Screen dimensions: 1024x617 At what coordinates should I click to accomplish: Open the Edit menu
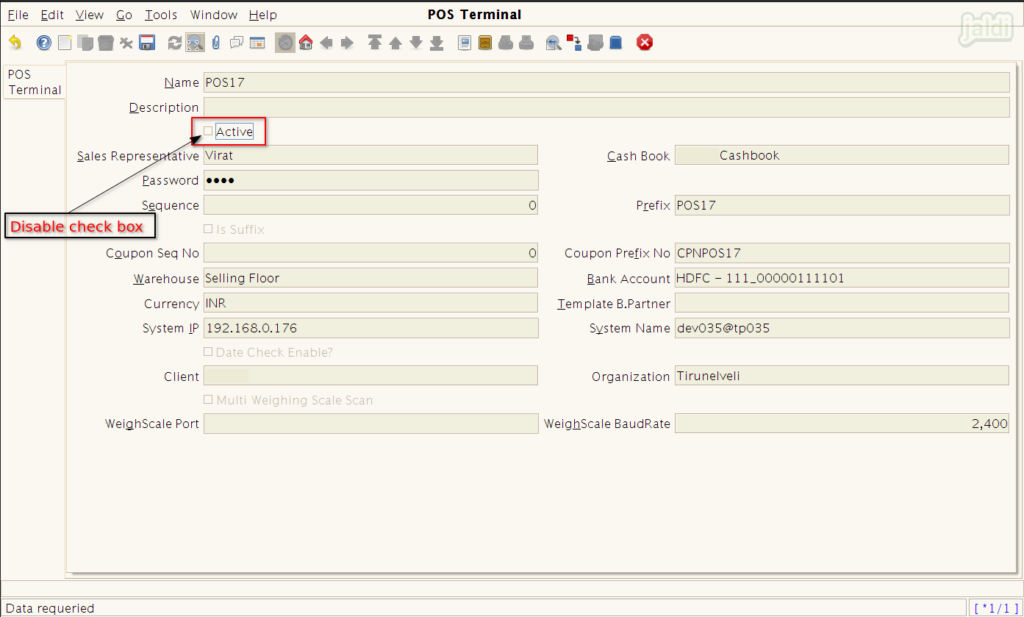52,14
